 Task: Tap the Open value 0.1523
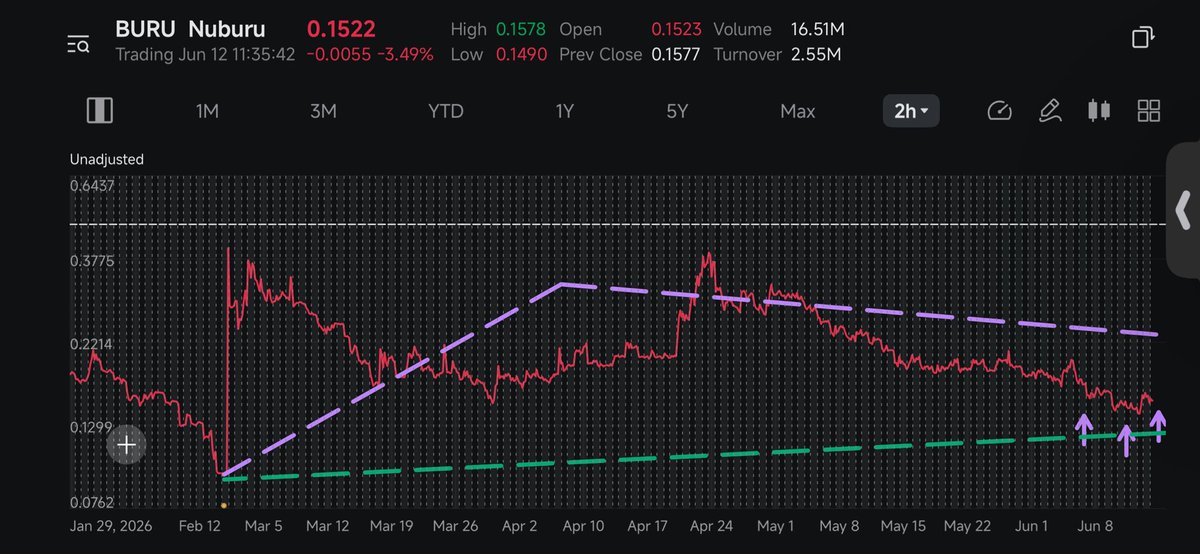pos(675,30)
